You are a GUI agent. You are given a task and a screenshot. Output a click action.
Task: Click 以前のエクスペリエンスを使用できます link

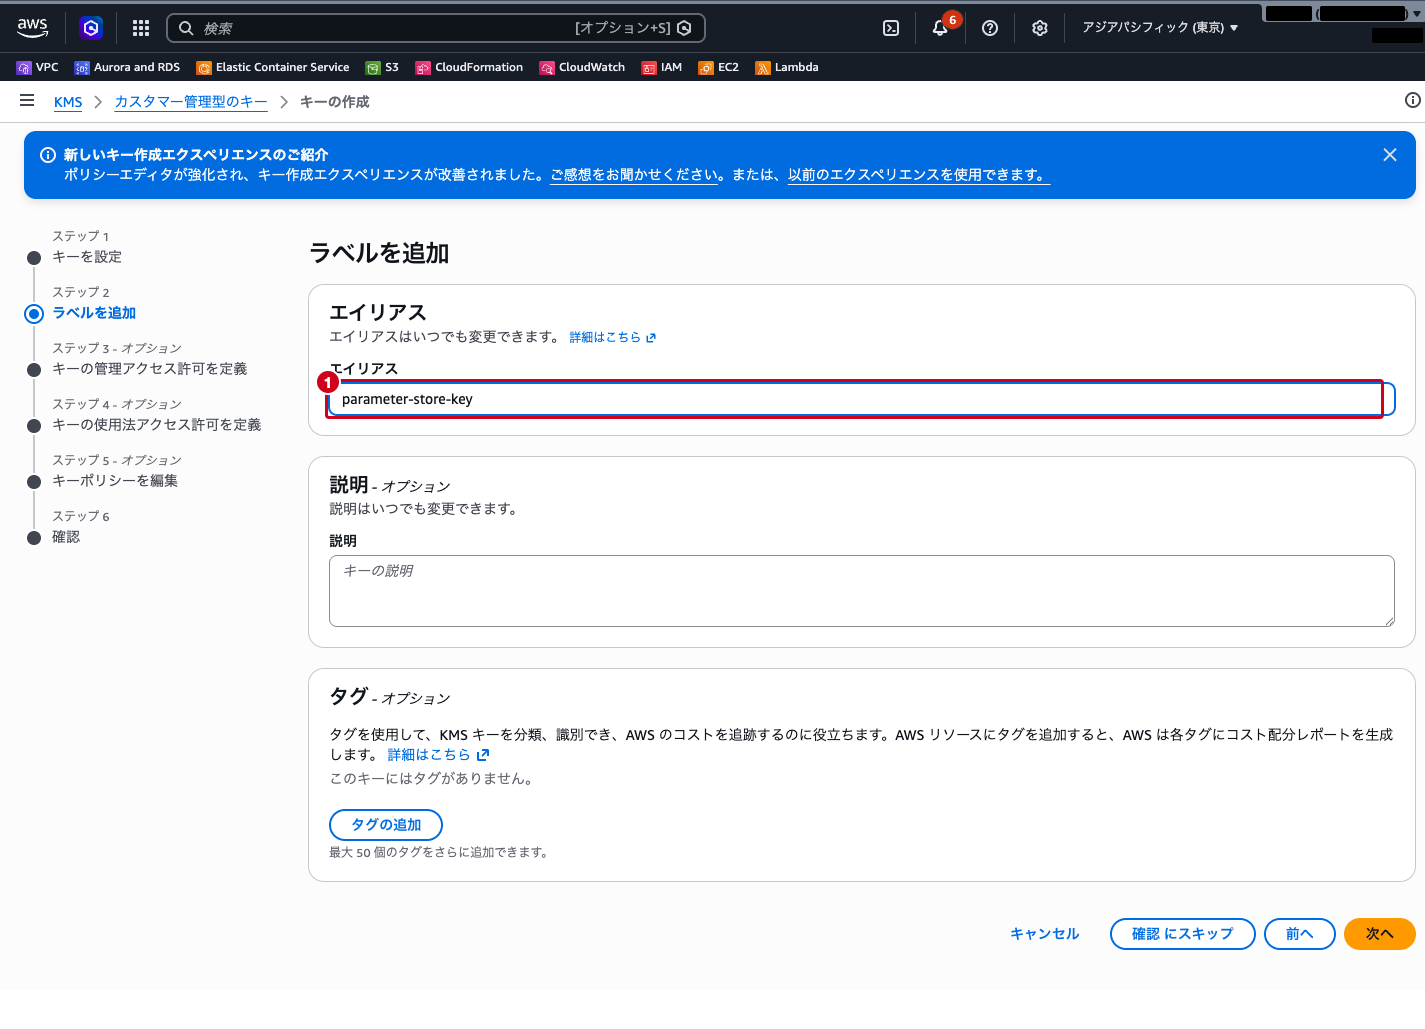pyautogui.click(x=918, y=175)
